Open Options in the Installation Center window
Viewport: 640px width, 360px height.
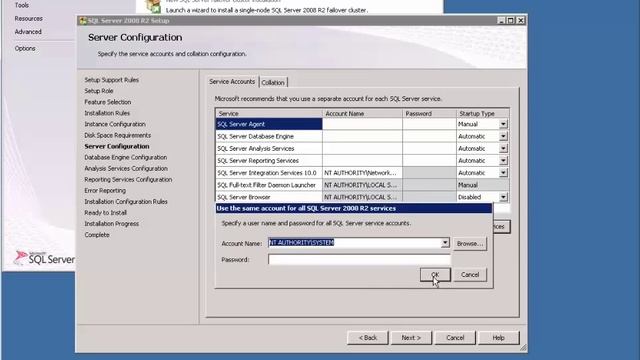click(25, 48)
